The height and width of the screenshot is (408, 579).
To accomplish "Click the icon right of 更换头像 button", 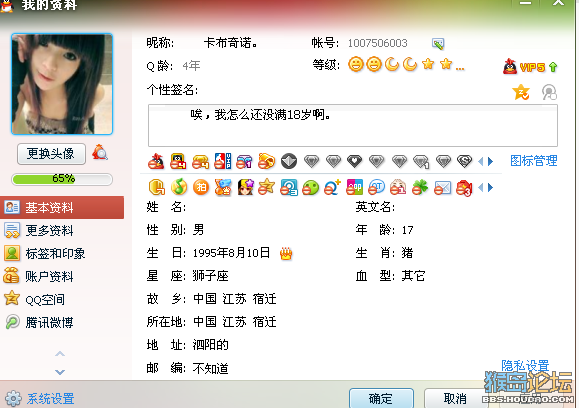I will tap(100, 153).
